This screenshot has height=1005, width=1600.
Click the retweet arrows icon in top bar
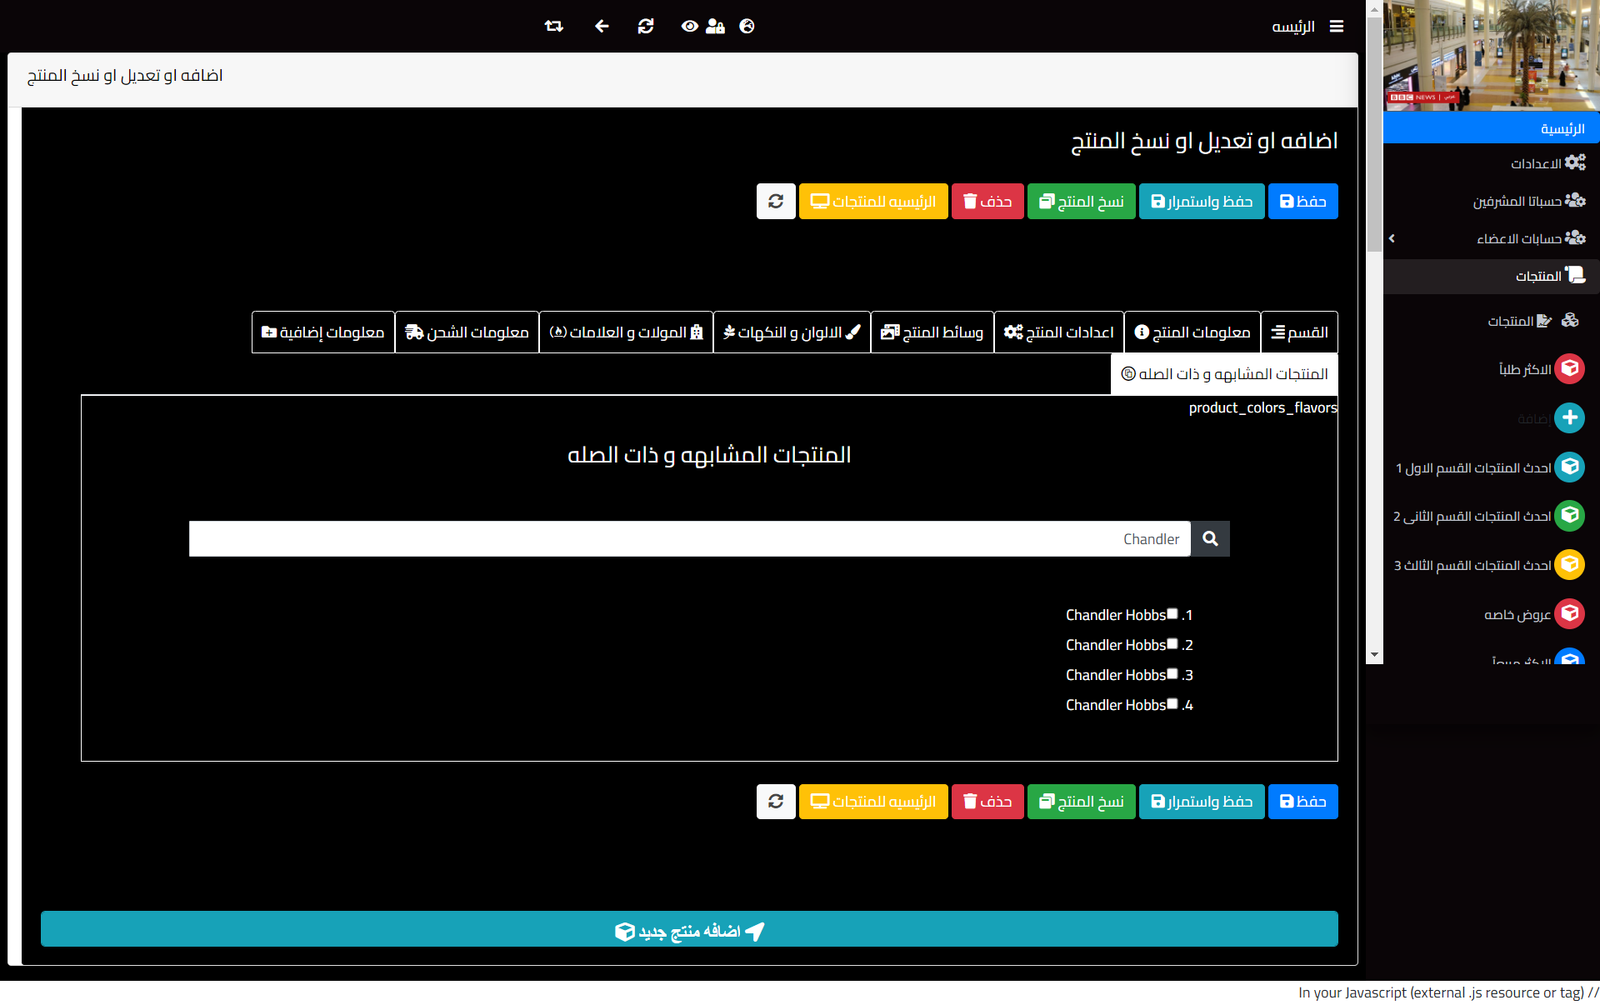click(x=554, y=27)
